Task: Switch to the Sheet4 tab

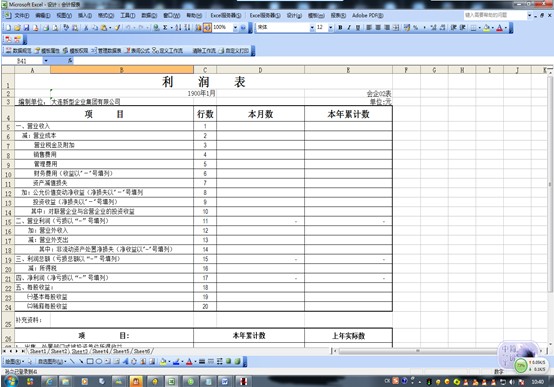Action: point(100,351)
